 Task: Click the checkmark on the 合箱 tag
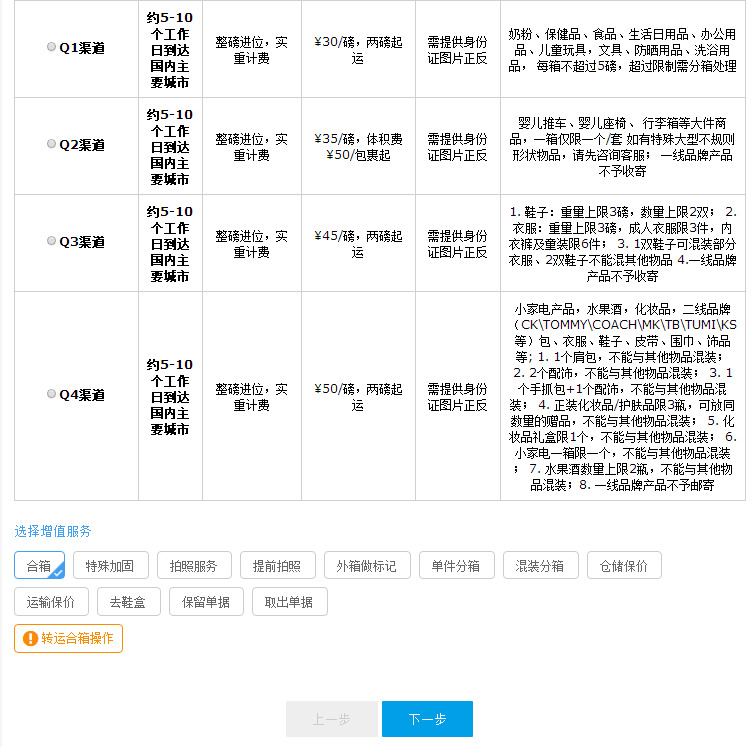pos(58,572)
